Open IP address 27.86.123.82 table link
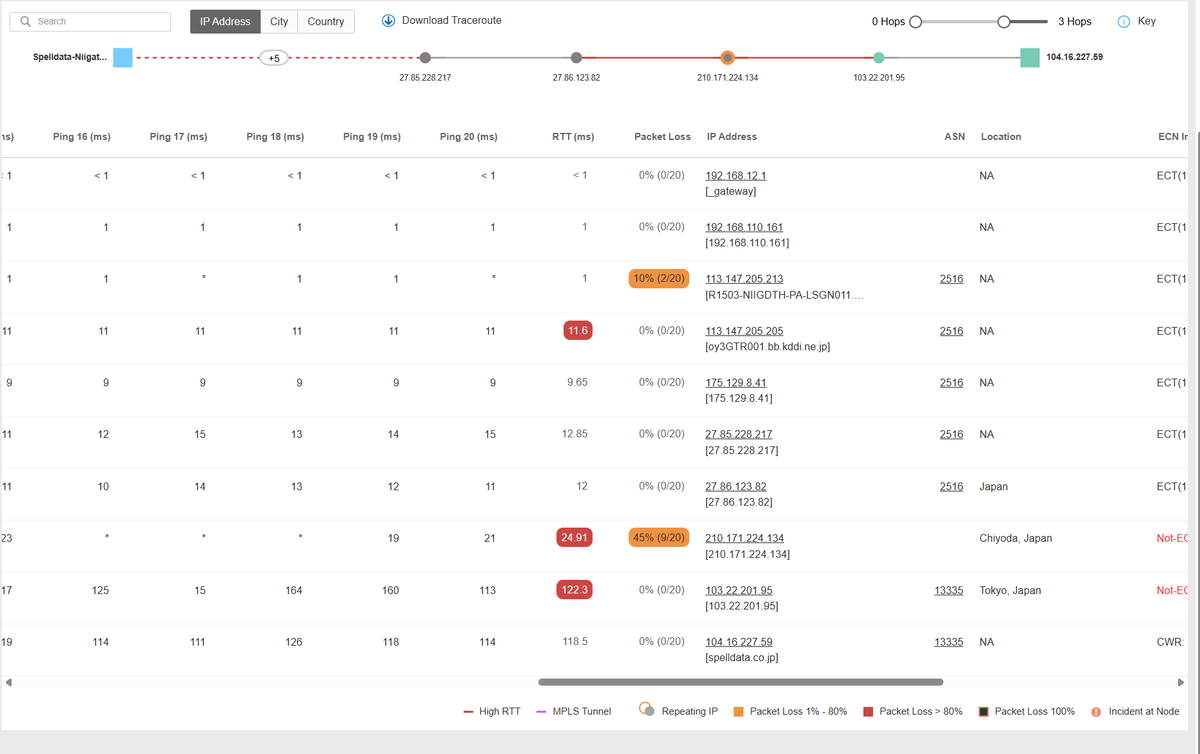Screen dimensions: 1200x754 (x=736, y=486)
